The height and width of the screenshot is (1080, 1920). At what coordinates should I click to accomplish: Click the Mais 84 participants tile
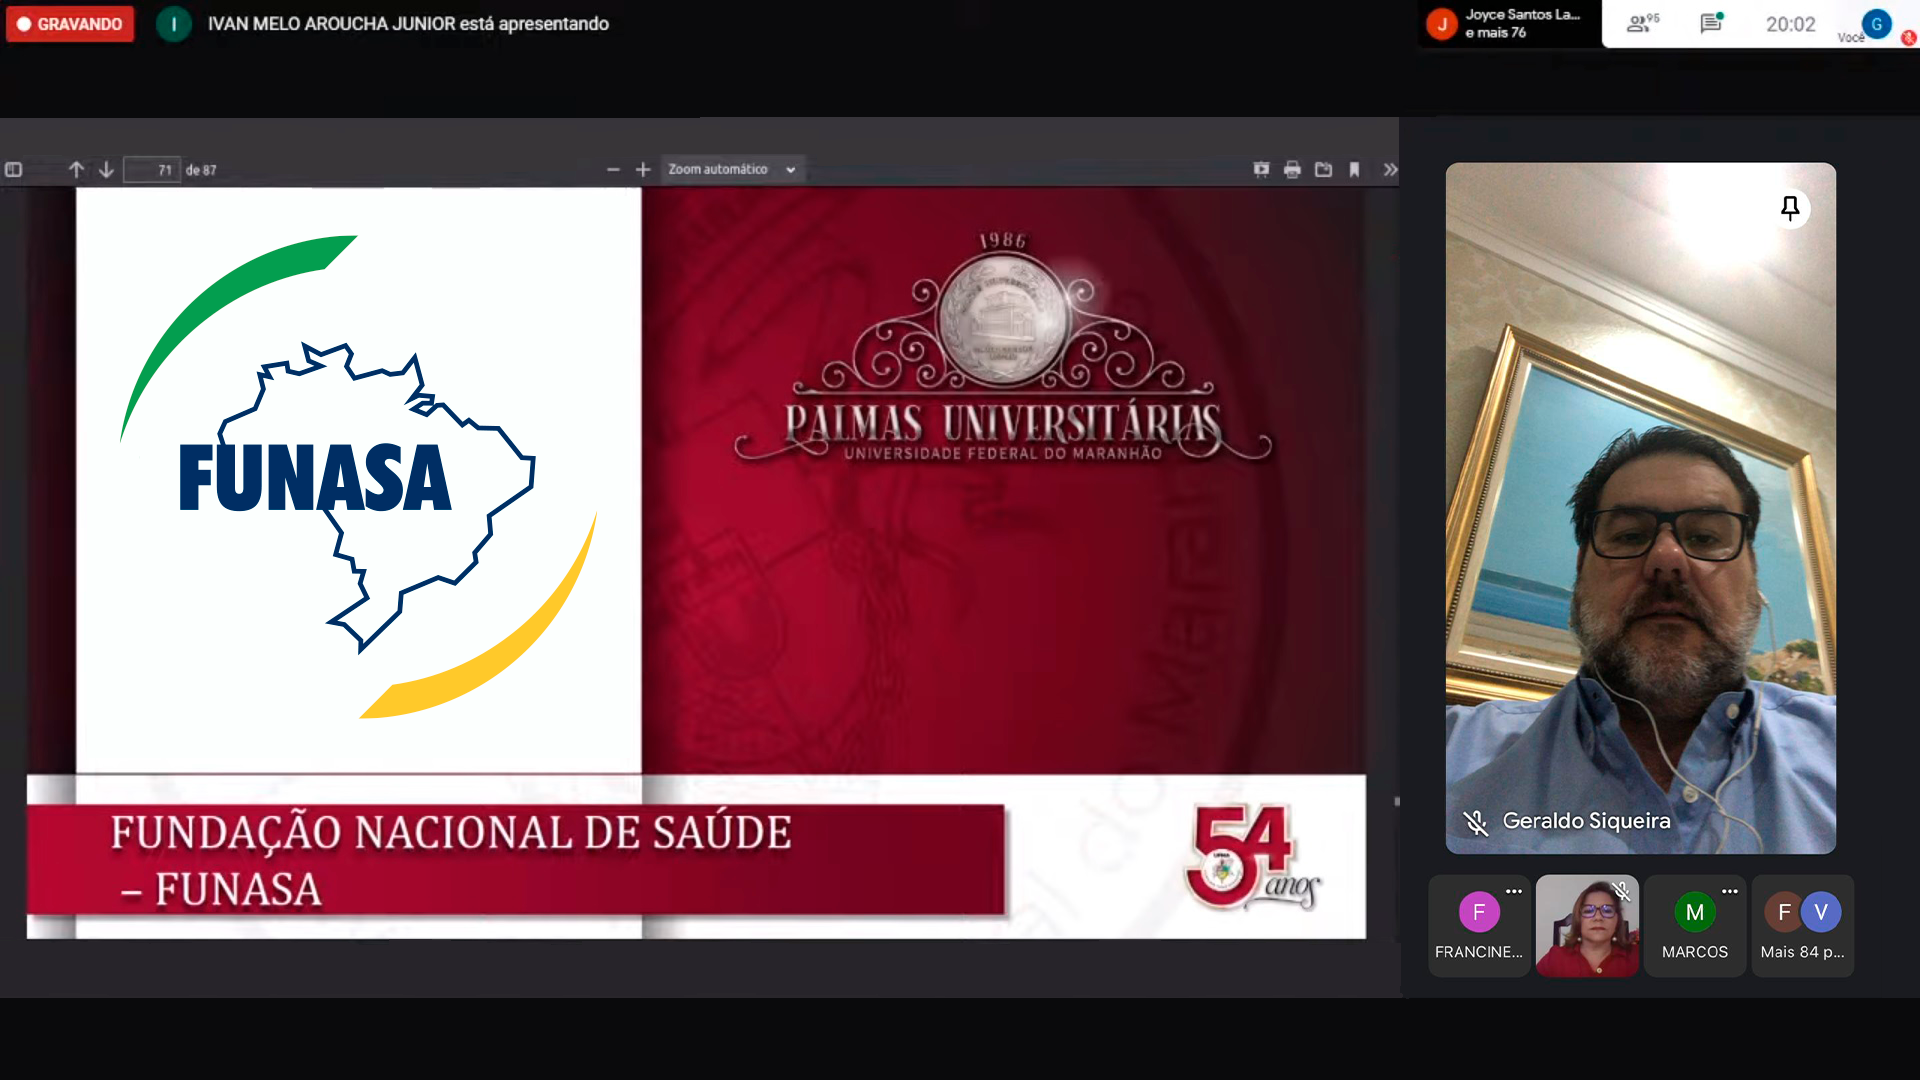1802,926
